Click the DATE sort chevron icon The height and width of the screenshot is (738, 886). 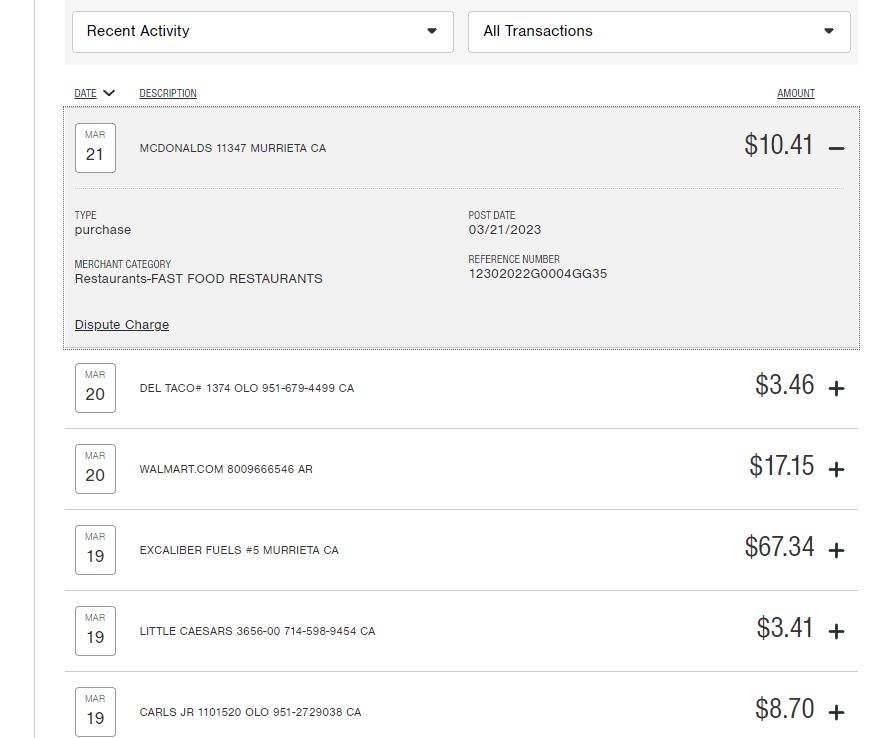click(x=110, y=92)
